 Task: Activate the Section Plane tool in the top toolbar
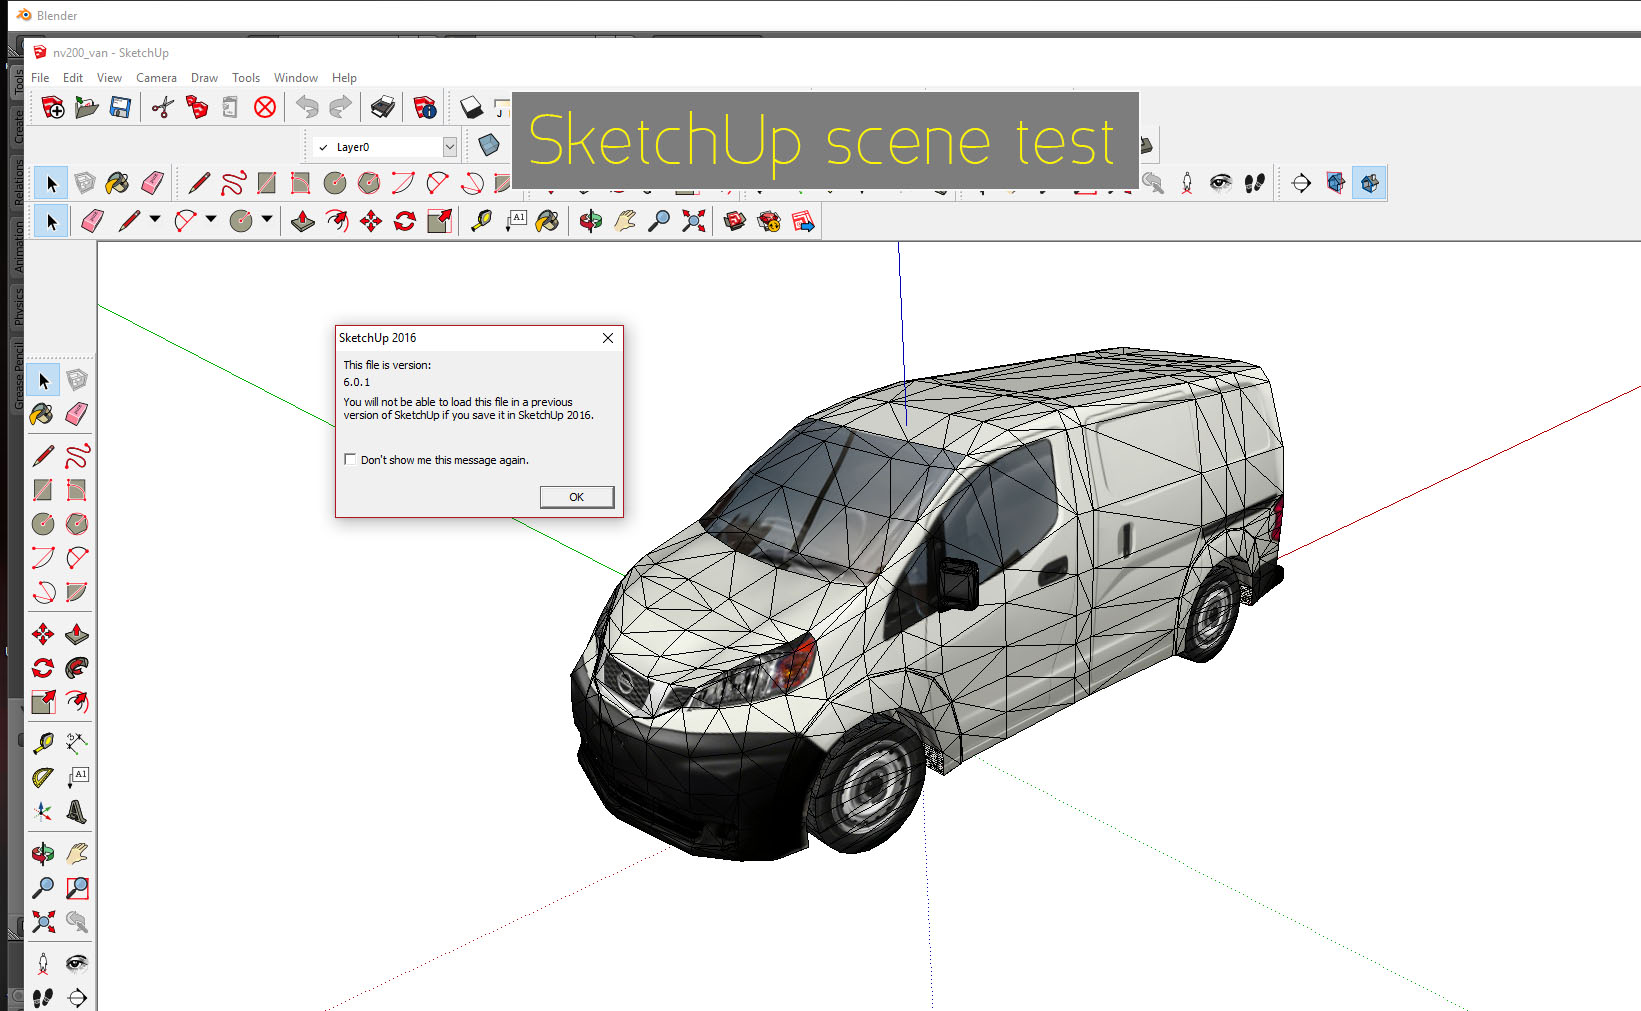1301,183
